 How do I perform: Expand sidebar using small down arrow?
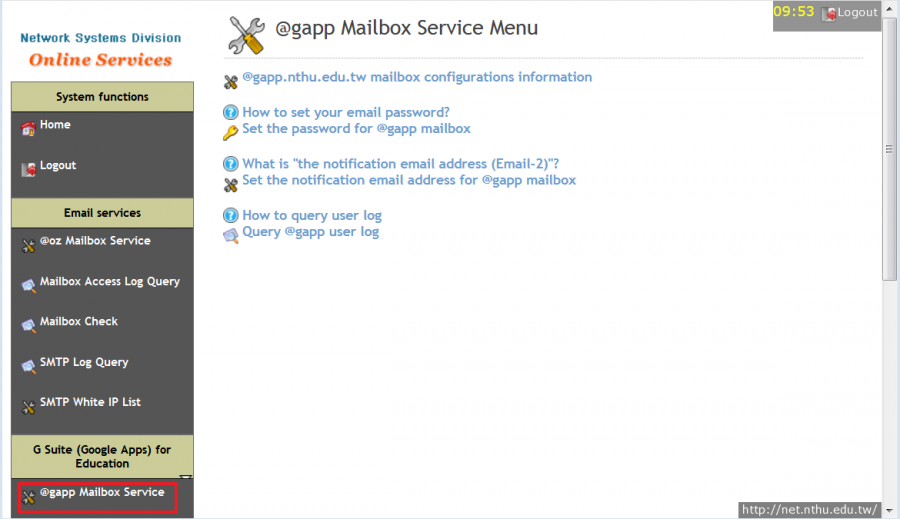185,478
